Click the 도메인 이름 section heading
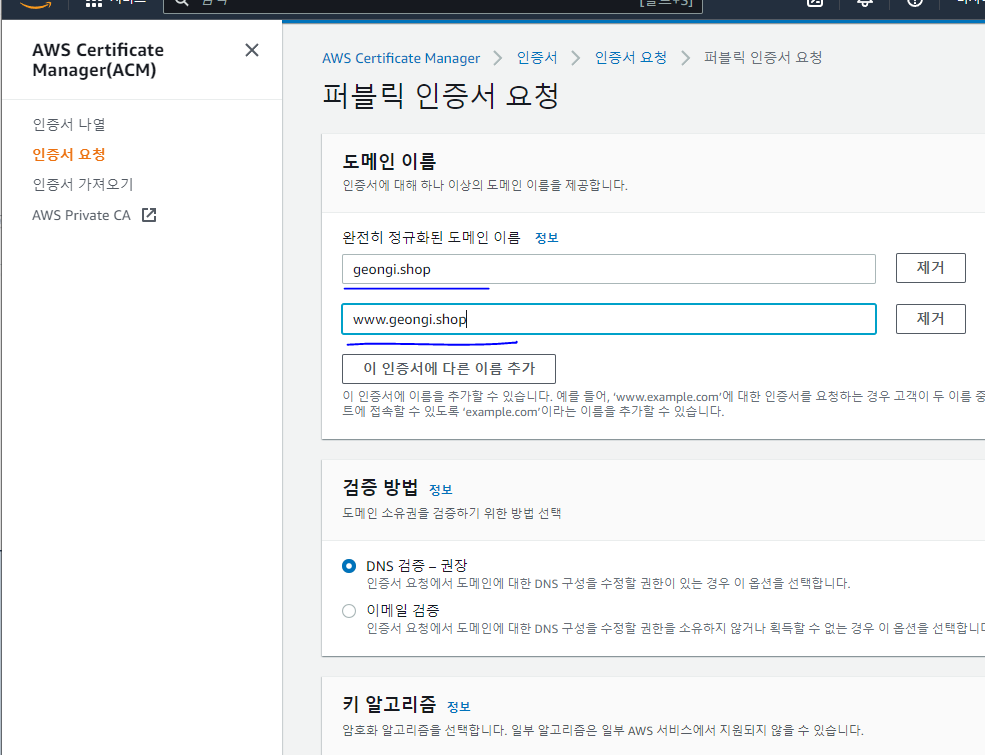985x755 pixels. pyautogui.click(x=389, y=161)
